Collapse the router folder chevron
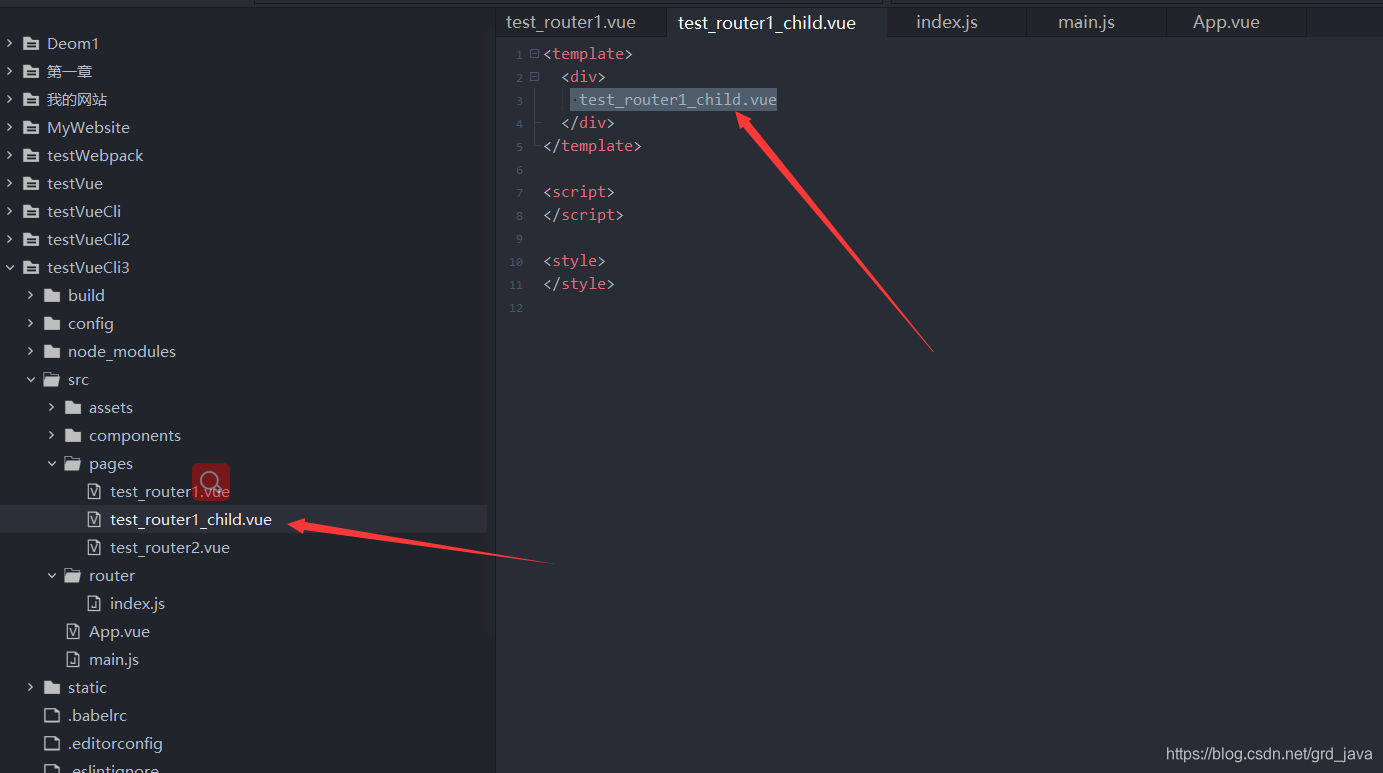The image size is (1383, 773). [52, 575]
